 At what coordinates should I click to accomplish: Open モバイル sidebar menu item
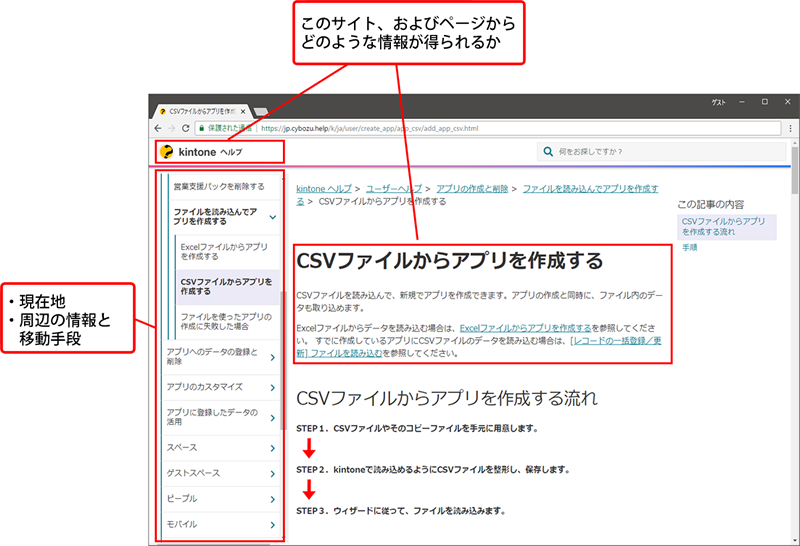point(182,524)
